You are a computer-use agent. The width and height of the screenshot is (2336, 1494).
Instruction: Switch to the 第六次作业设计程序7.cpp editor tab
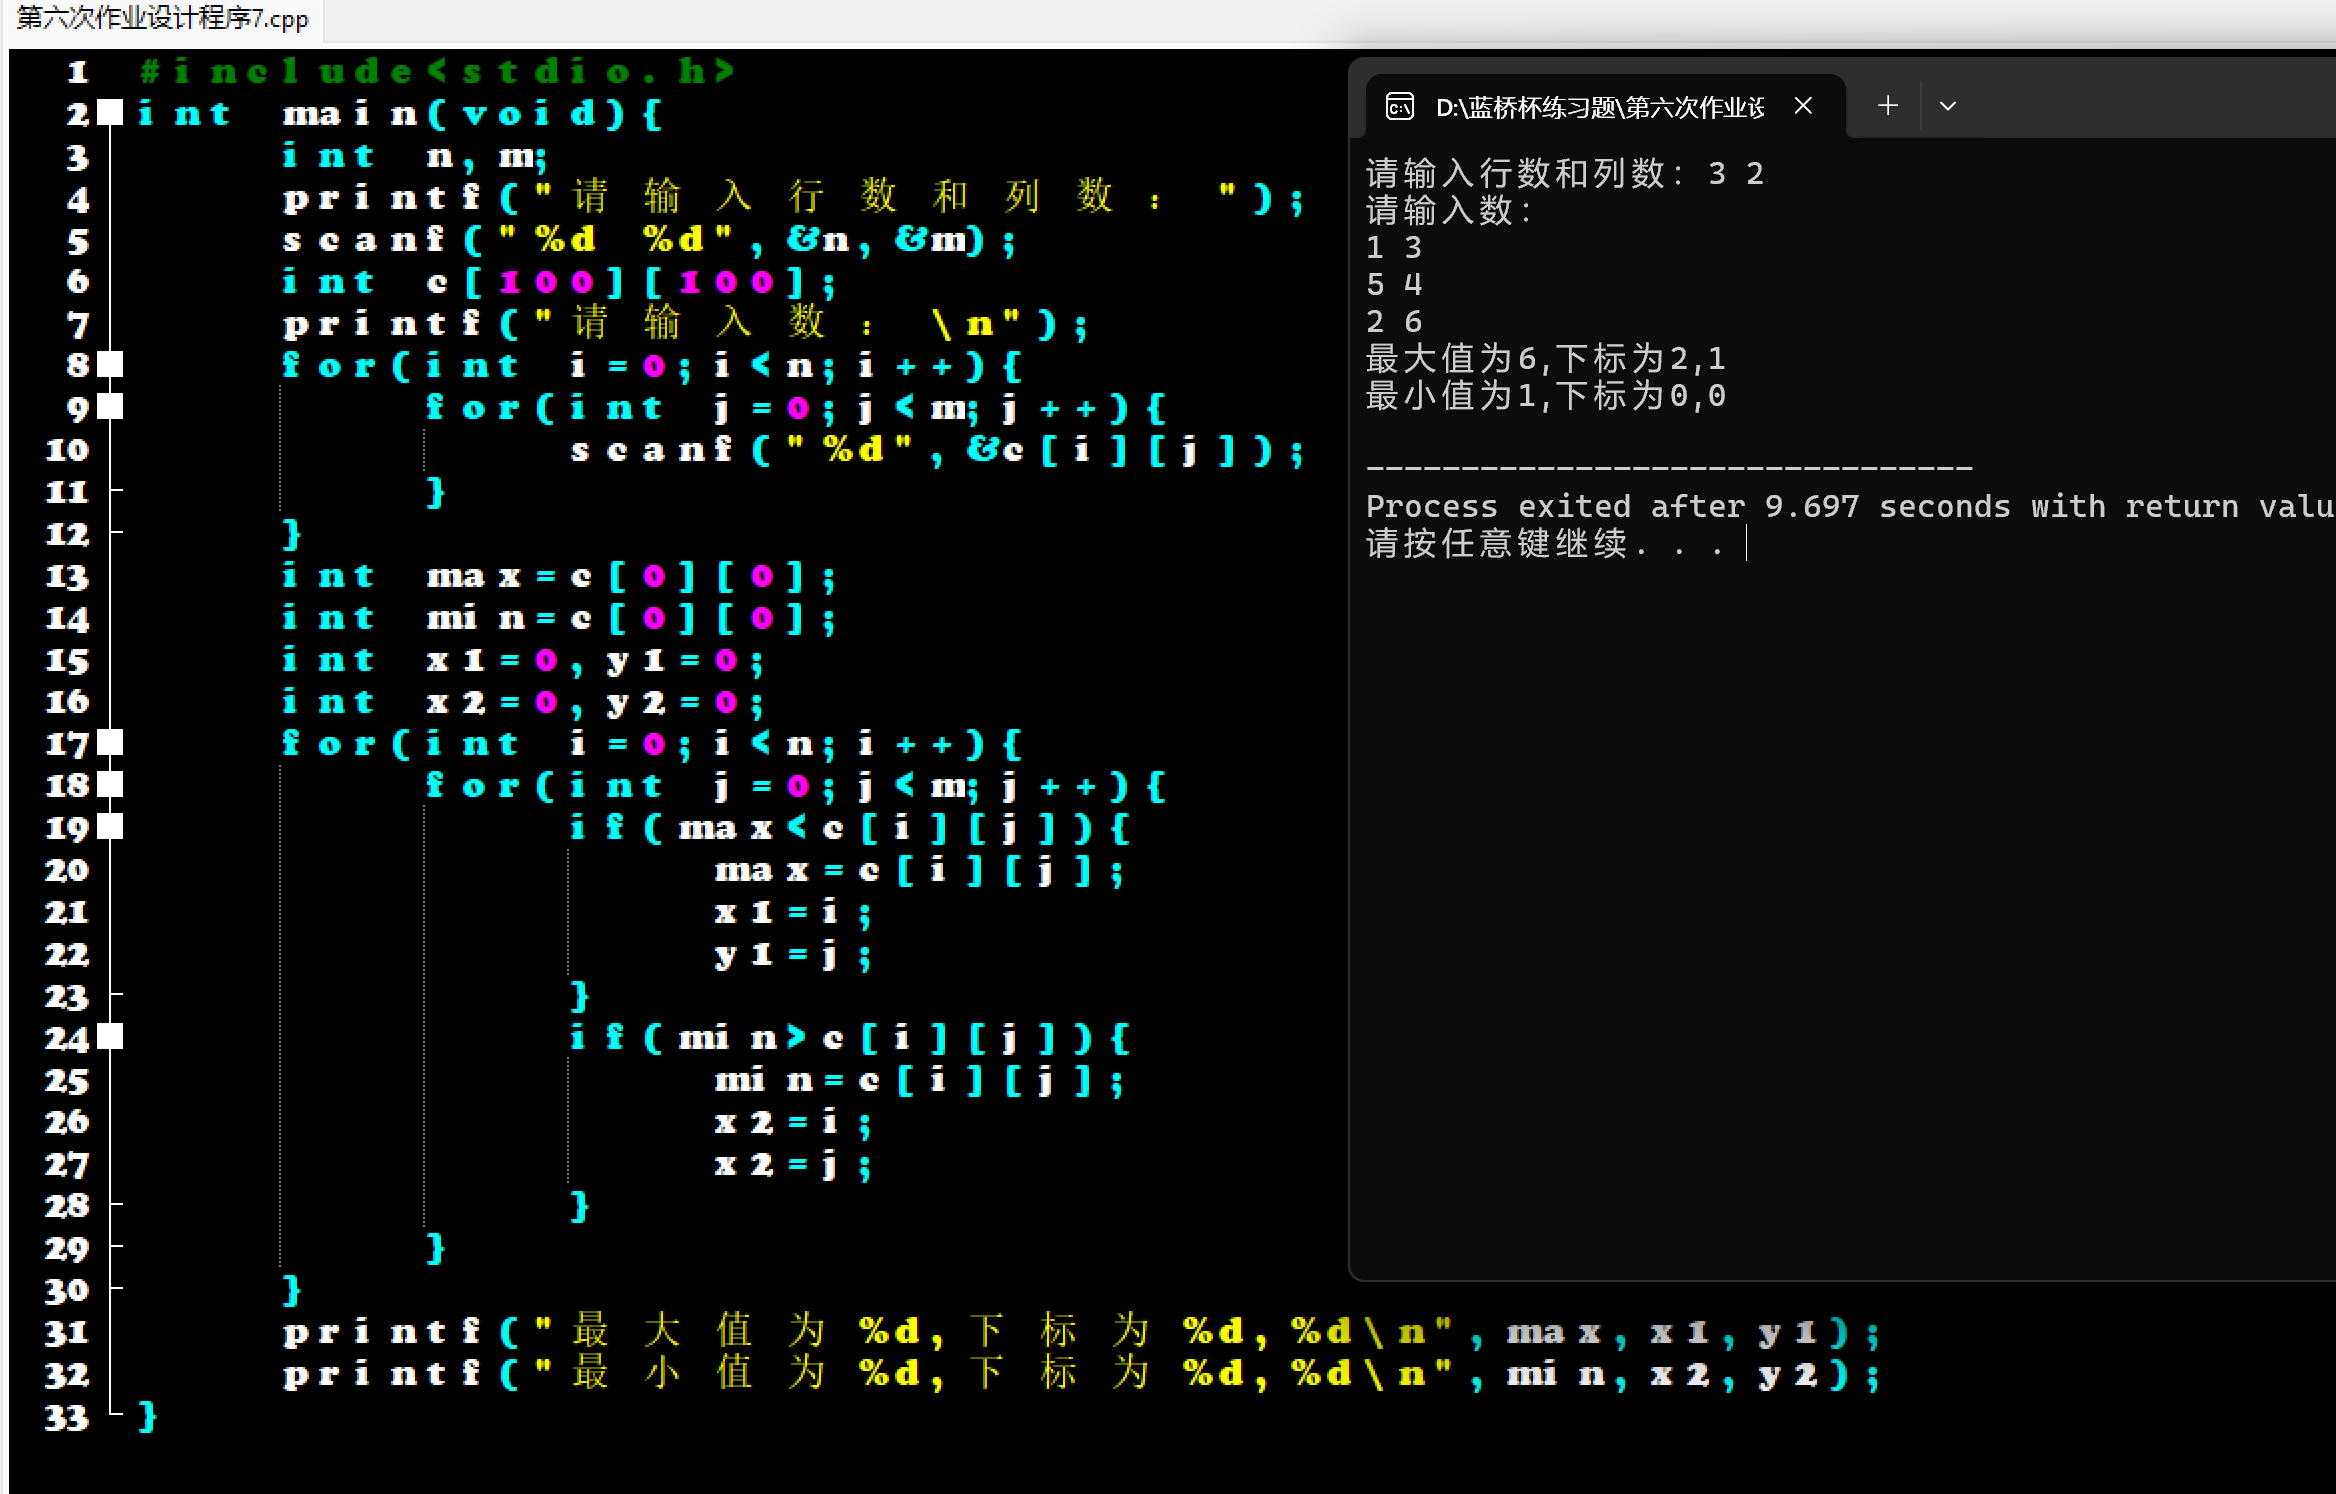pos(162,18)
